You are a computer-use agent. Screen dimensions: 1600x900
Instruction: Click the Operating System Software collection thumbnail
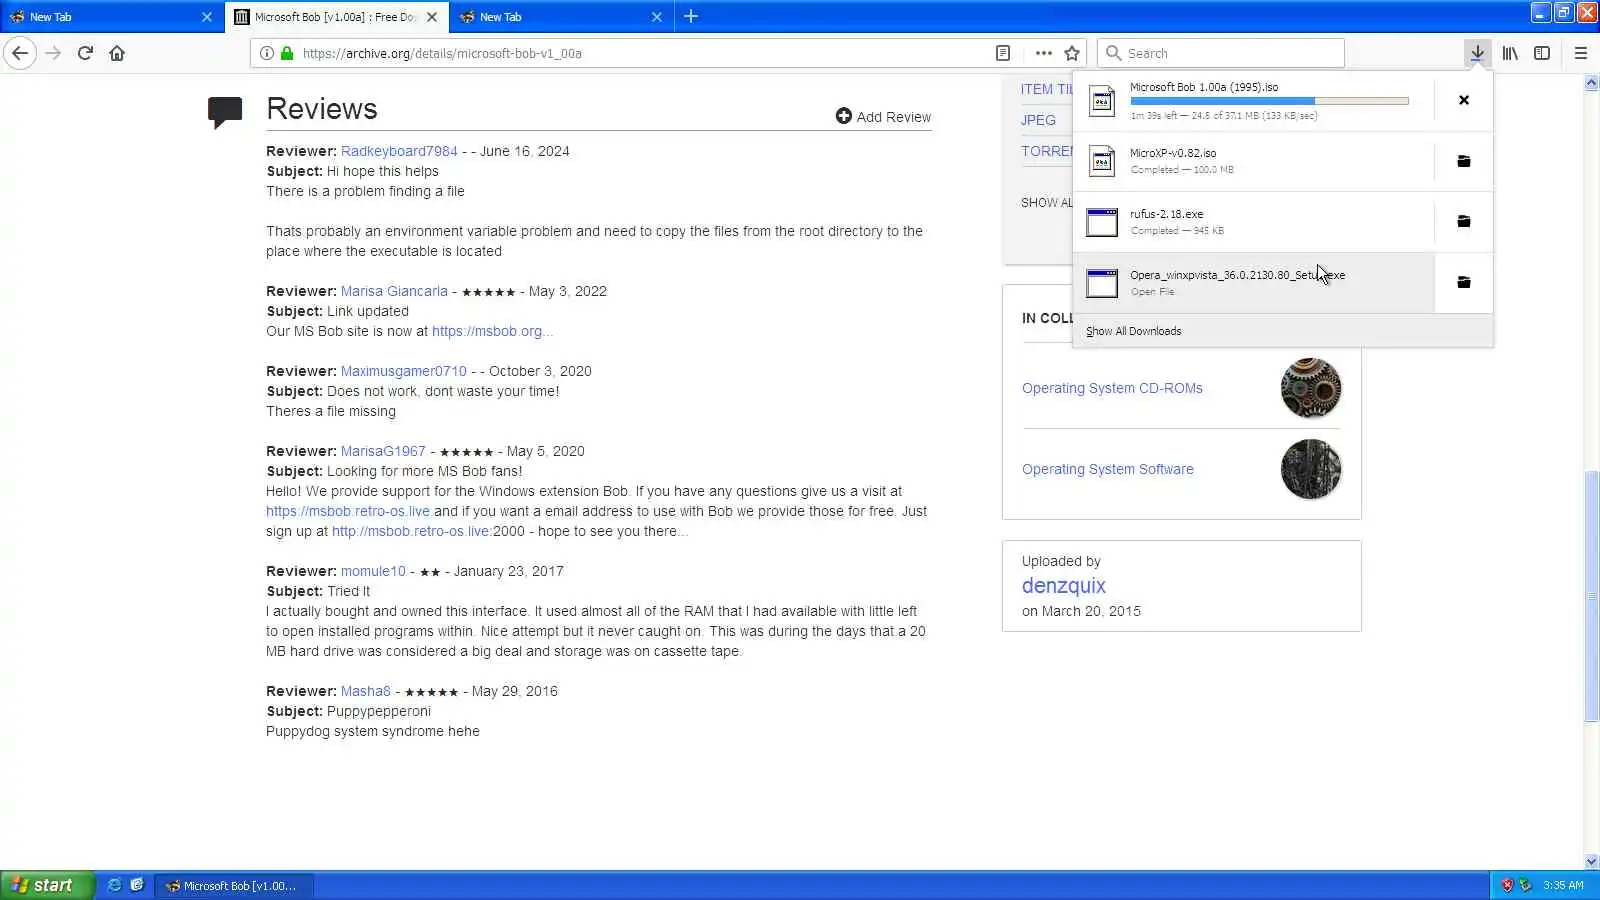click(1311, 469)
